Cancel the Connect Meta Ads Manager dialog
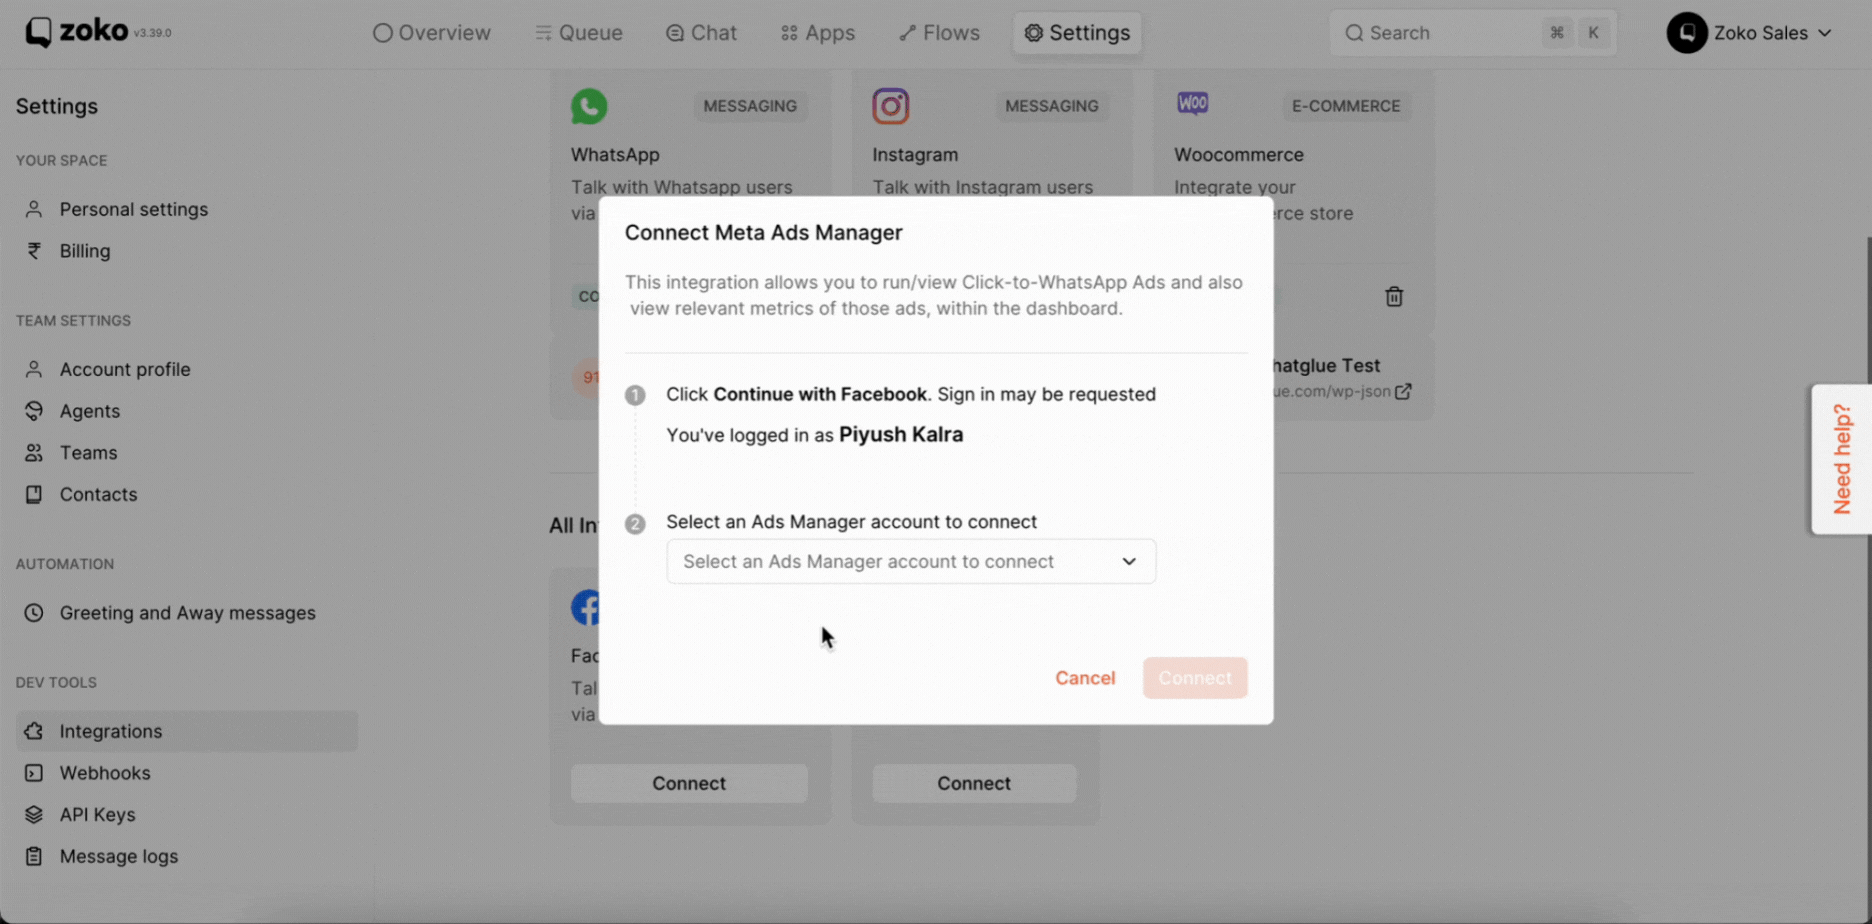The image size is (1872, 924). point(1085,678)
